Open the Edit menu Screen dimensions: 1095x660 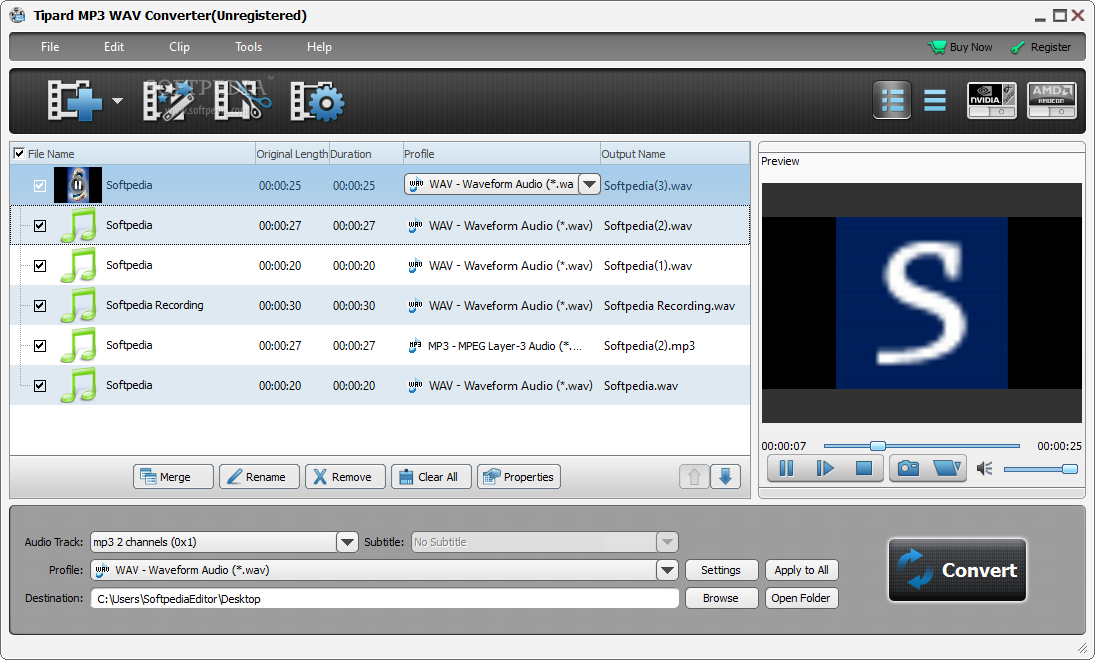(114, 47)
